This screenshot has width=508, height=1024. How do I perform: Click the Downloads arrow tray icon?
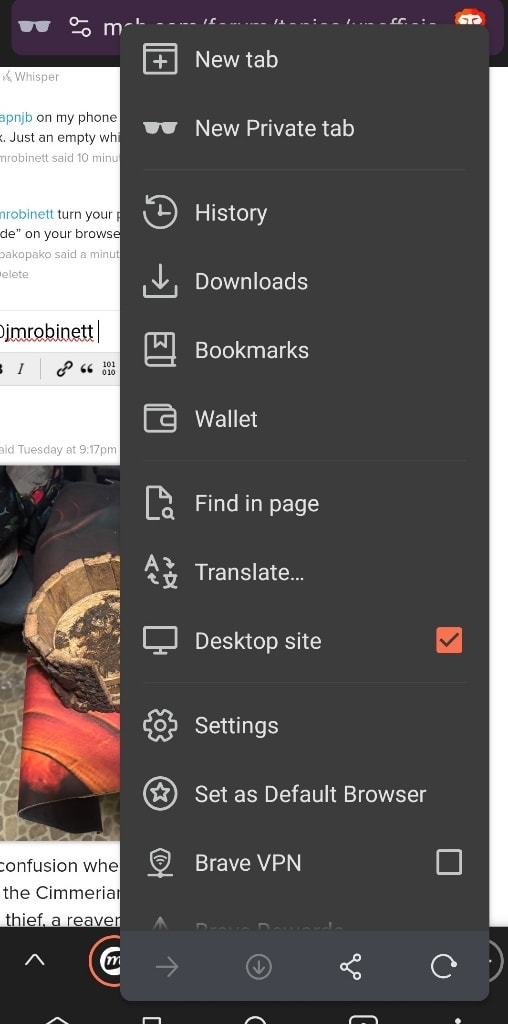pyautogui.click(x=160, y=281)
